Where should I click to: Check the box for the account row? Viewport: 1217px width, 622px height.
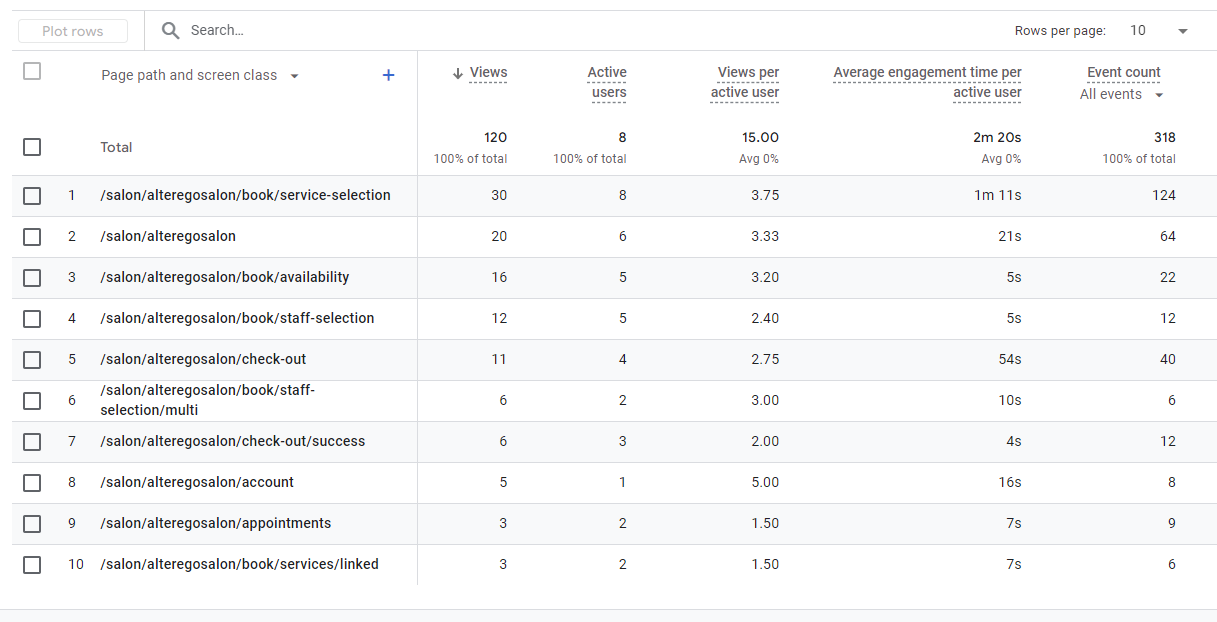32,483
